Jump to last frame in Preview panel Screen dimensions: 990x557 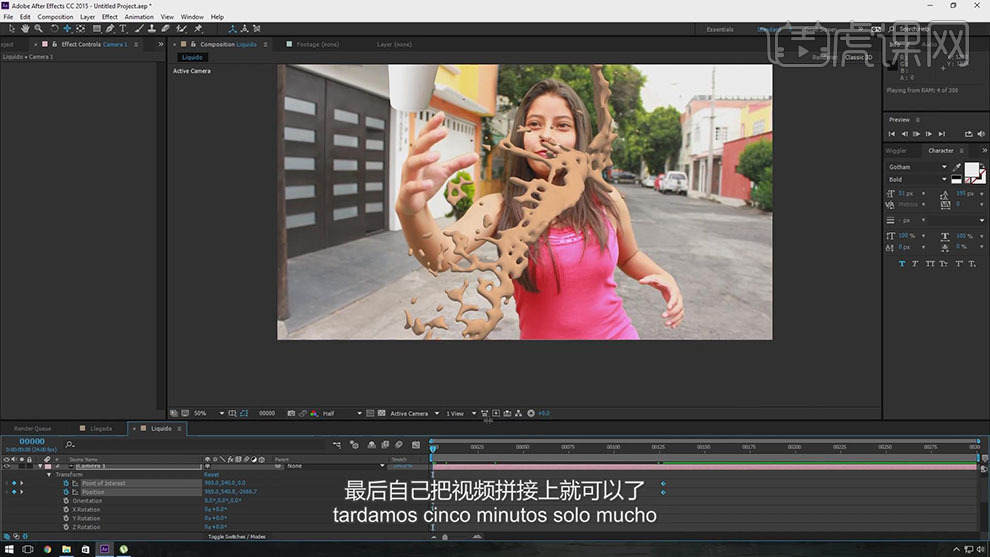pos(941,134)
